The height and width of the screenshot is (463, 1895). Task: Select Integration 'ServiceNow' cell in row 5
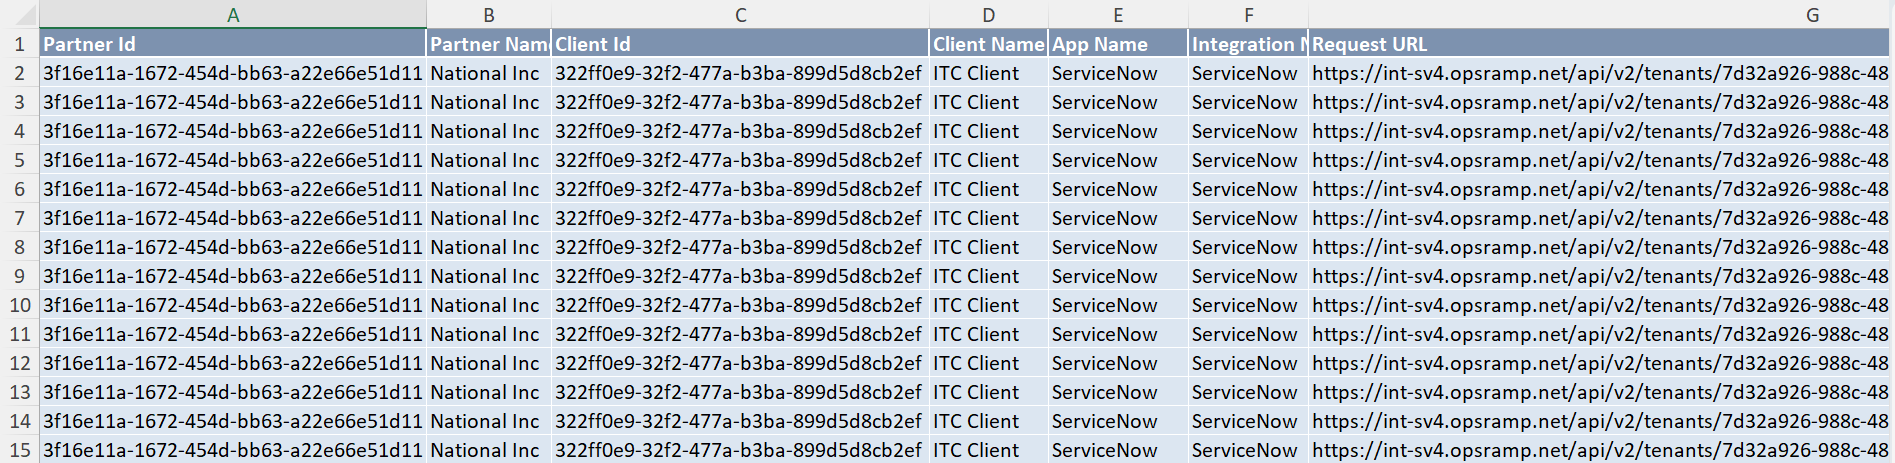(x=1248, y=160)
